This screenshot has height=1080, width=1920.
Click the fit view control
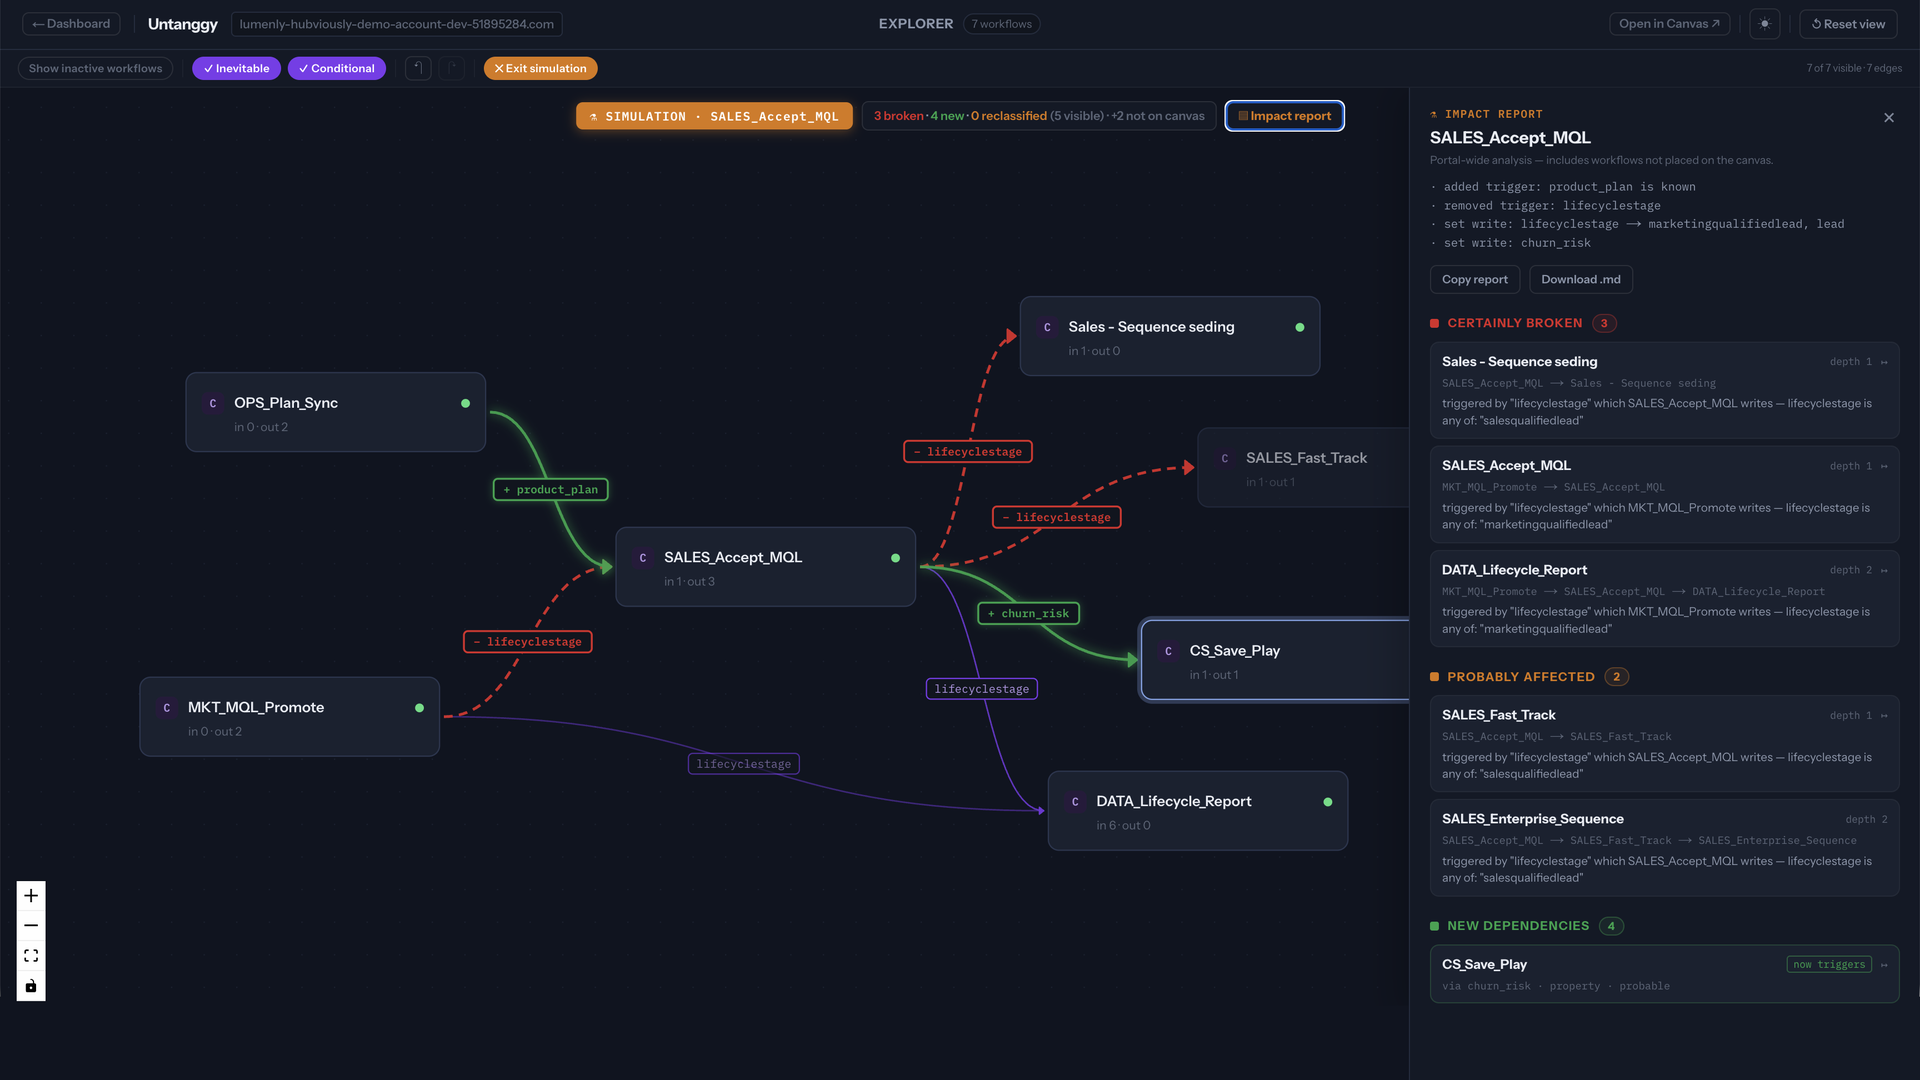click(31, 955)
